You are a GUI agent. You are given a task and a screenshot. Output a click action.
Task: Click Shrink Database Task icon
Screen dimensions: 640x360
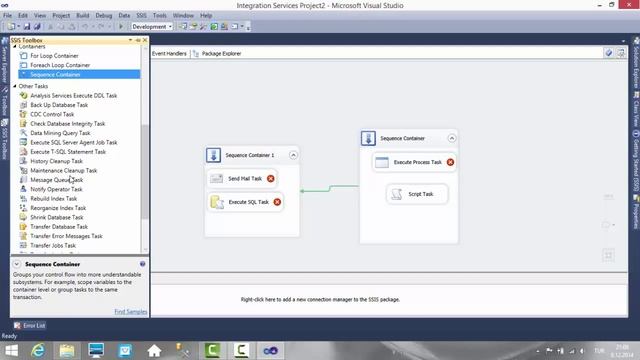click(x=24, y=217)
